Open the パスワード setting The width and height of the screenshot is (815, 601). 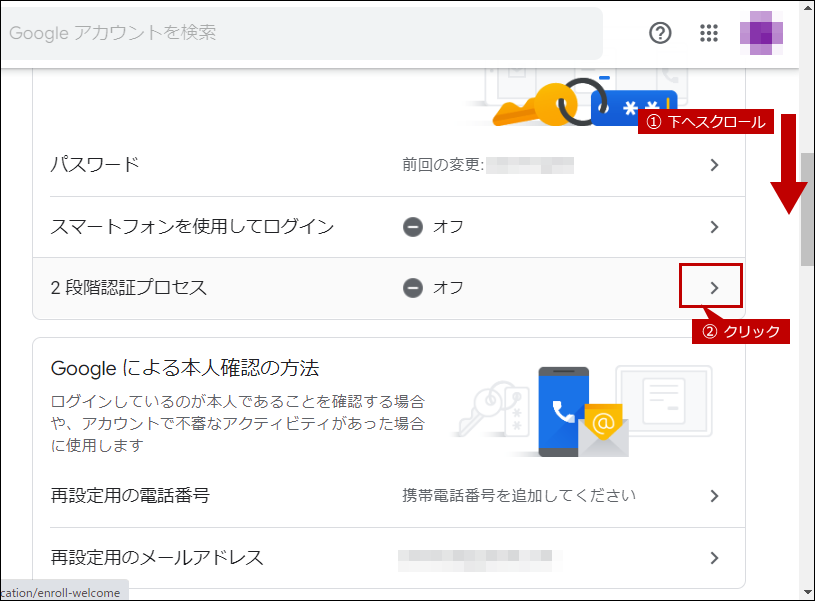[x=389, y=165]
